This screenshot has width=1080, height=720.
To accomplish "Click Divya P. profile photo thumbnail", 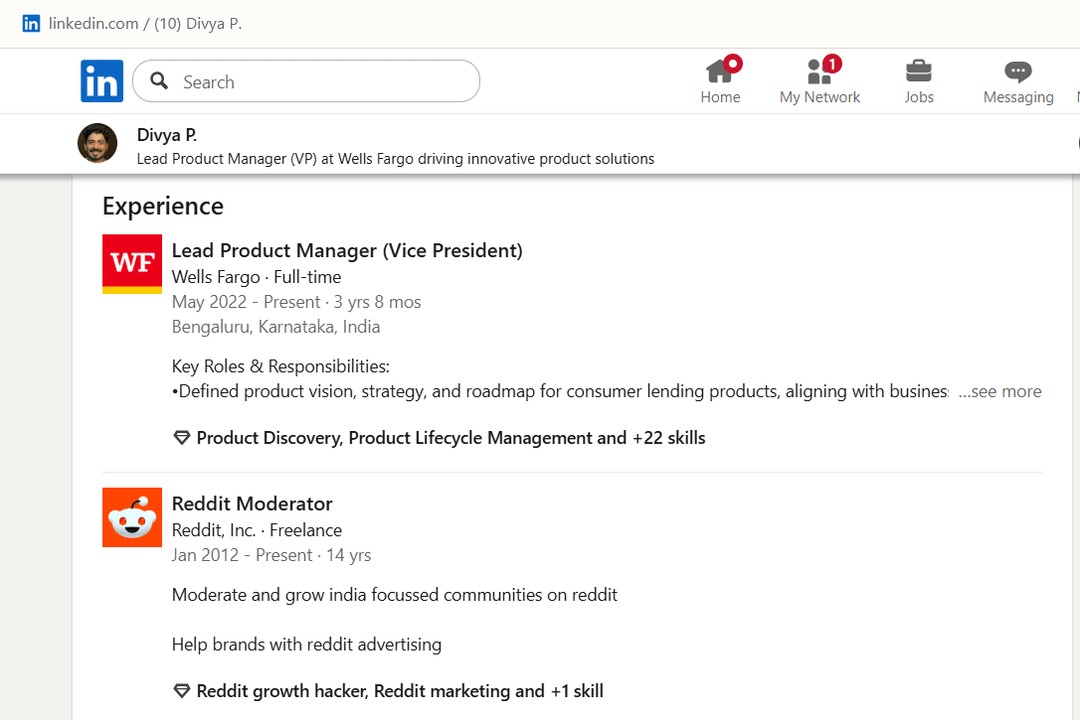I will [x=97, y=143].
